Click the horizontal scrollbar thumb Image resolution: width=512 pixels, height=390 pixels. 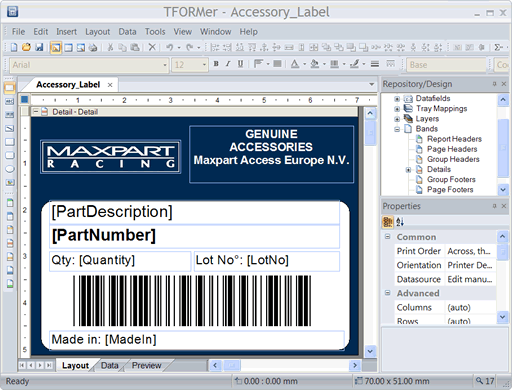tap(232, 365)
